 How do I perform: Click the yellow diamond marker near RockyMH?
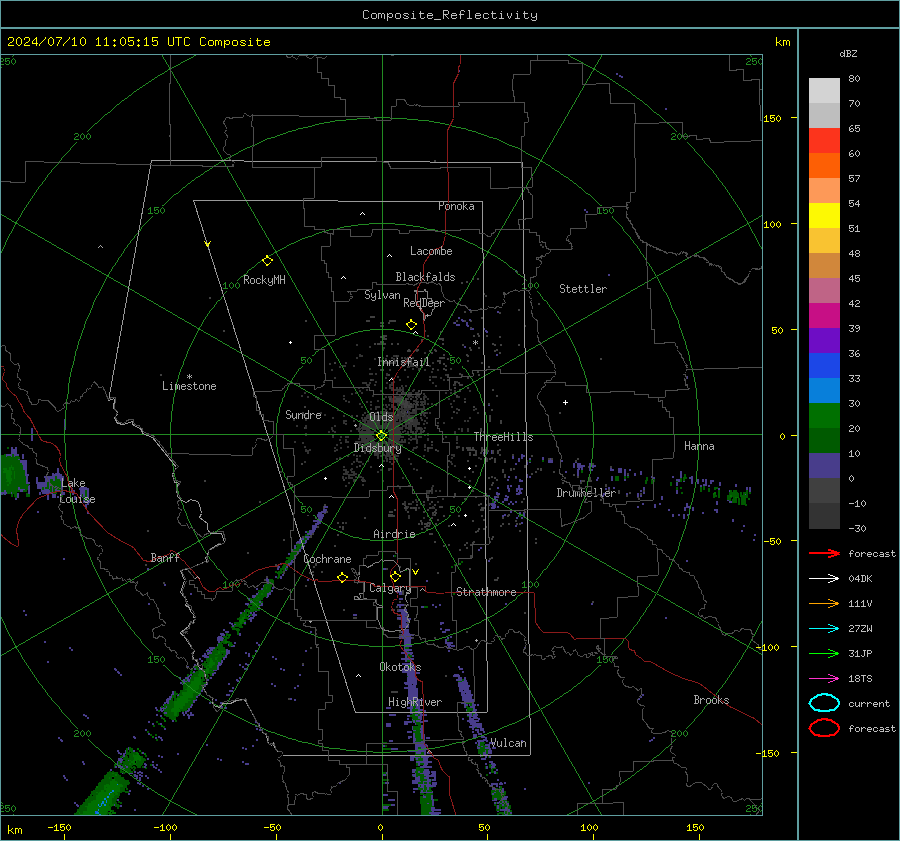pos(267,261)
